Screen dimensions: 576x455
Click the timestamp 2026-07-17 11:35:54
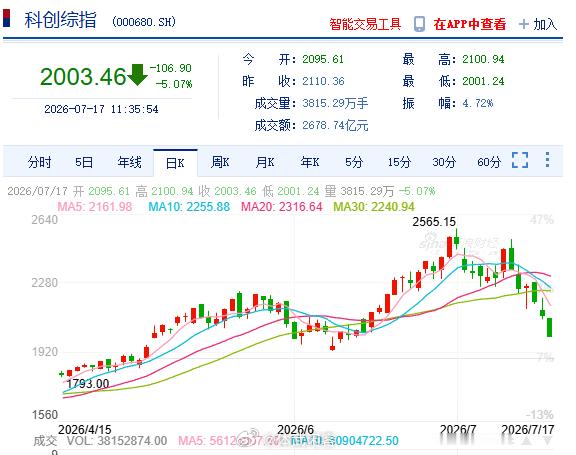pos(101,109)
